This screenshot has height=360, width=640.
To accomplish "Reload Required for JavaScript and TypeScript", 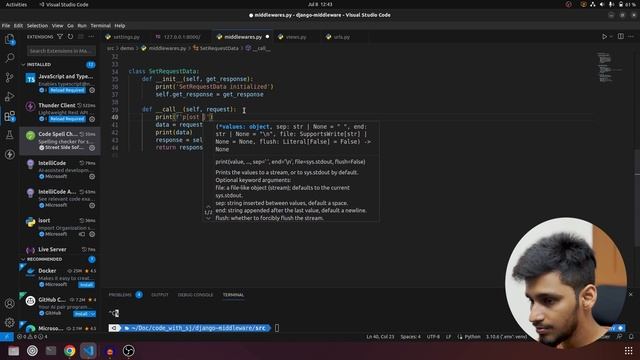I will [x=67, y=90].
